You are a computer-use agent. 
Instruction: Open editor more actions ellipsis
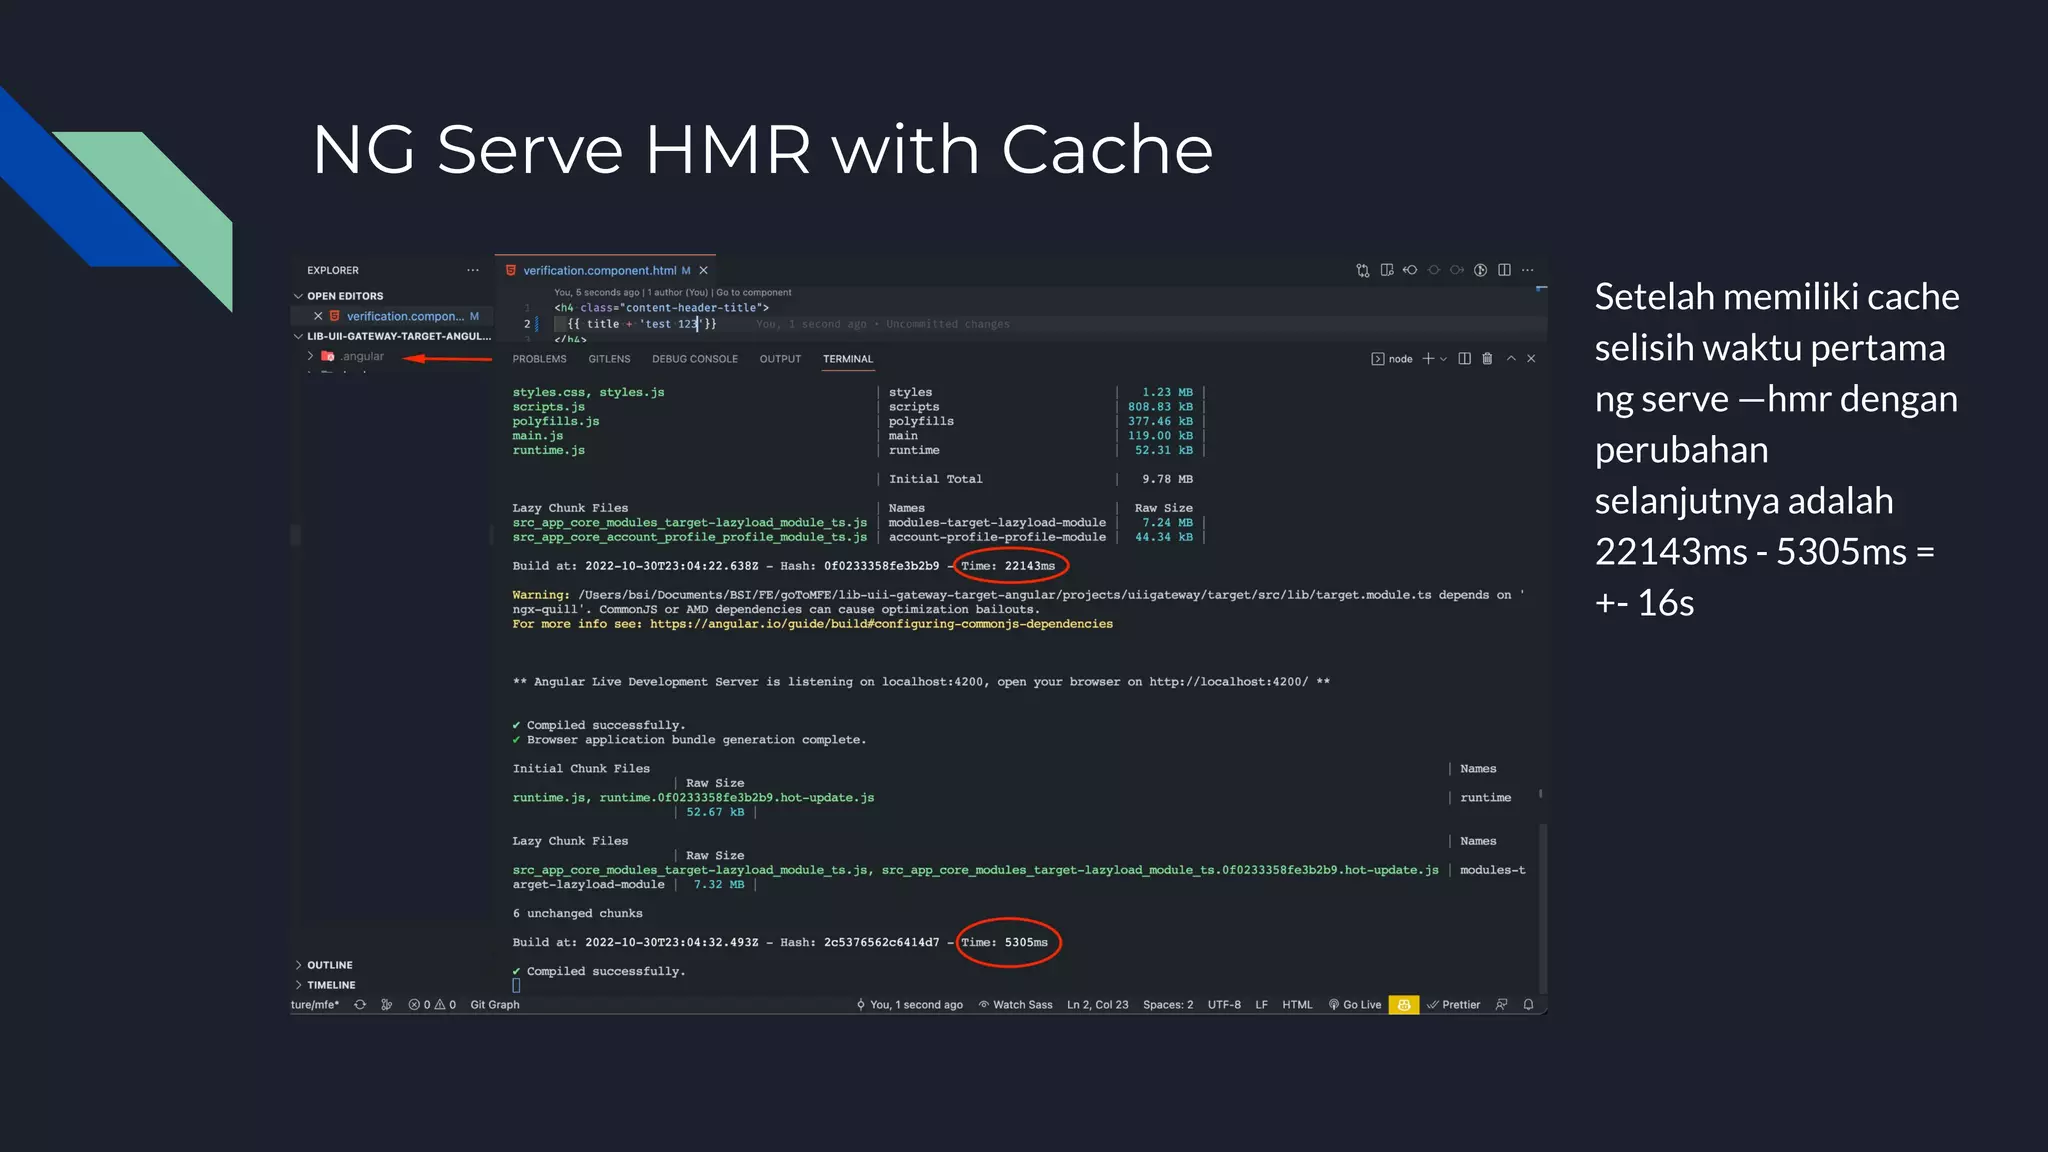[x=1528, y=270]
